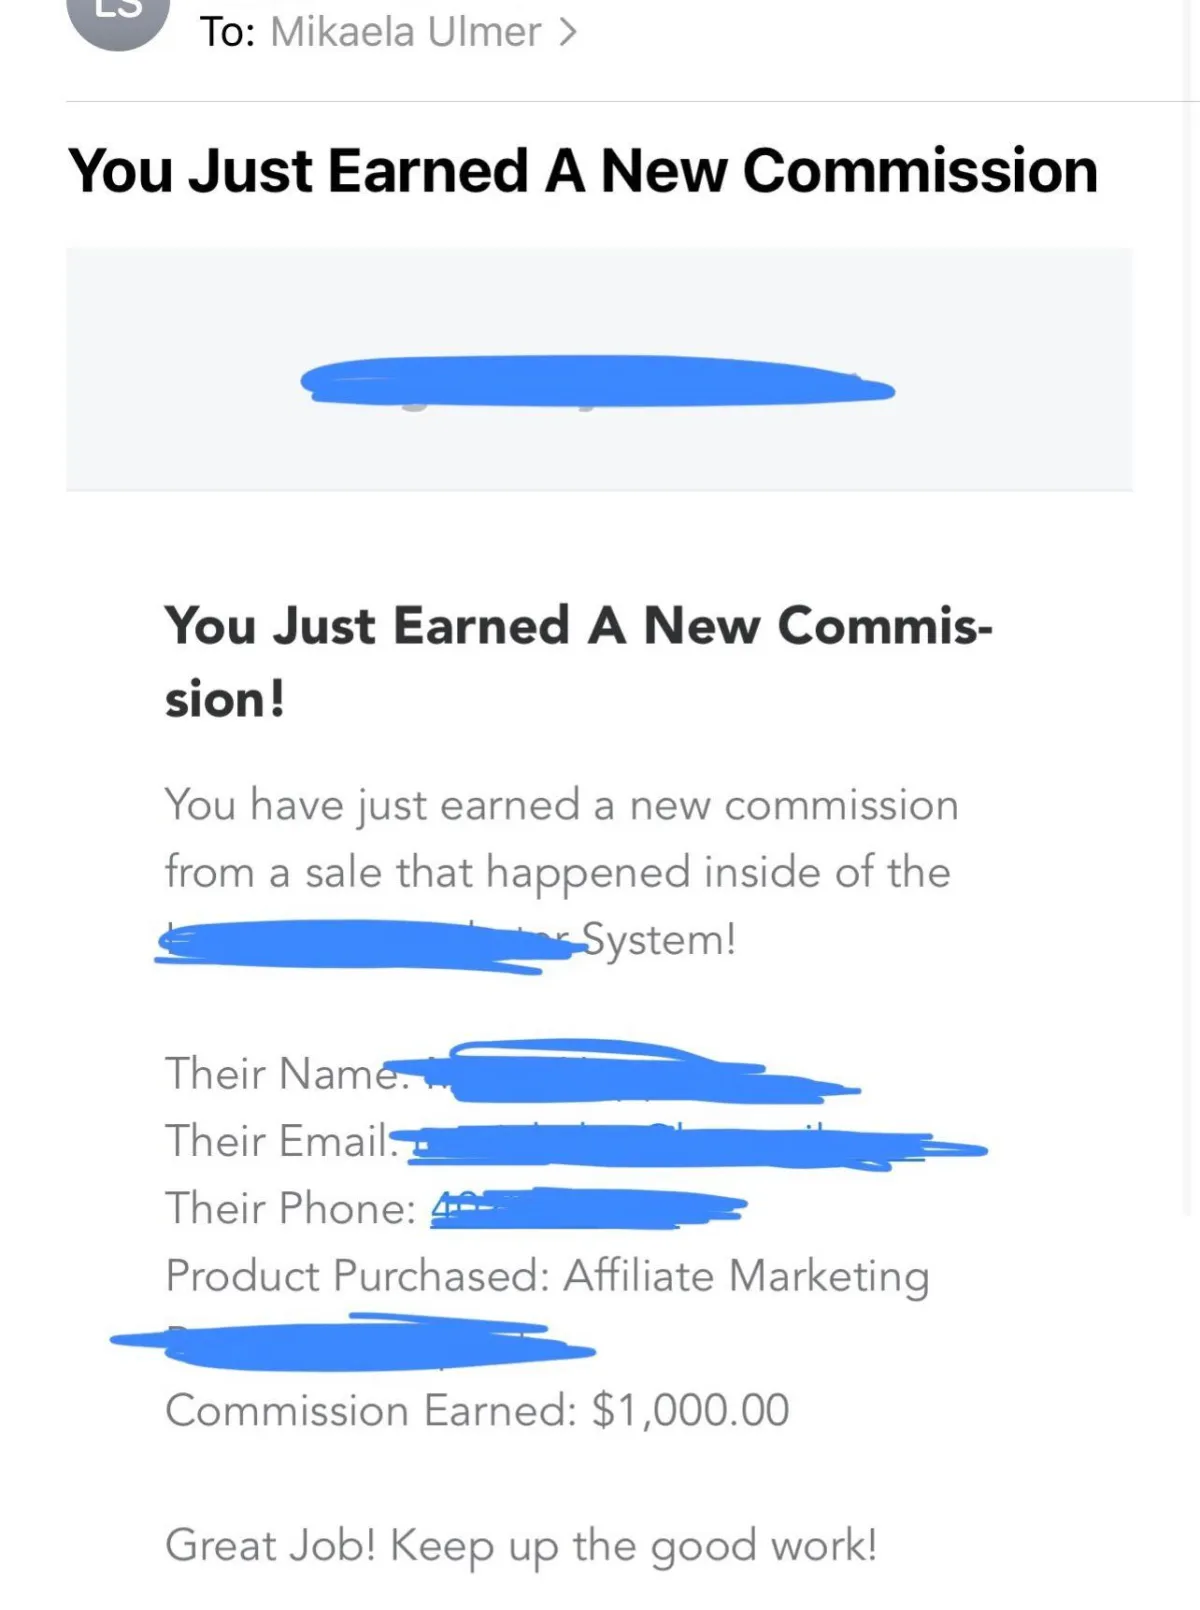Screen dimensions: 1200x1610
Task: Tap 'Product Purchased: Affiliate Marketing' line
Action: tap(547, 1277)
